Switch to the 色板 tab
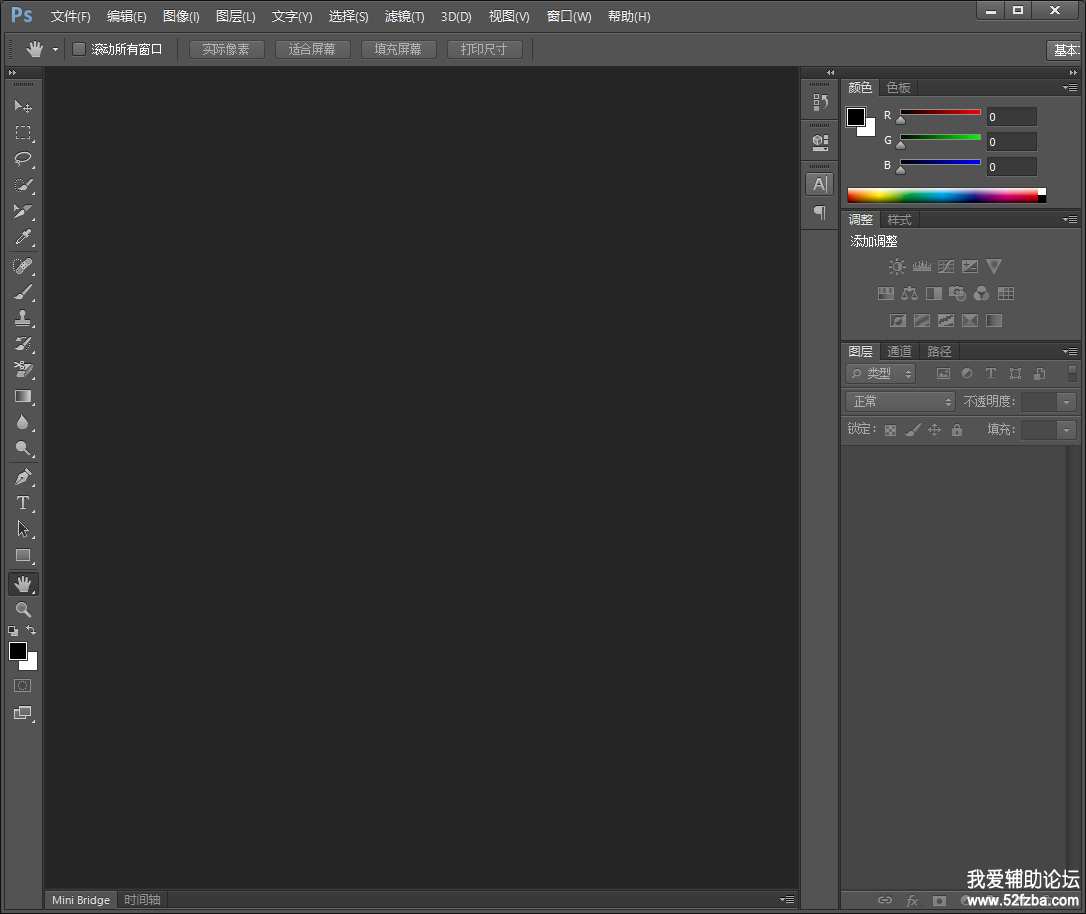The image size is (1086, 914). (x=898, y=88)
